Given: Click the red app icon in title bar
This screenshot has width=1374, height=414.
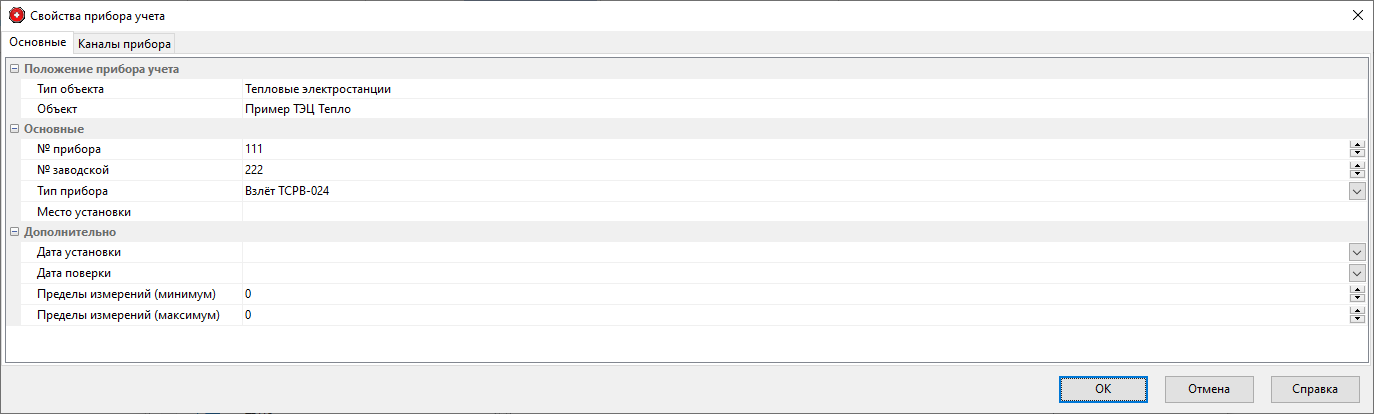Looking at the screenshot, I should (x=15, y=15).
